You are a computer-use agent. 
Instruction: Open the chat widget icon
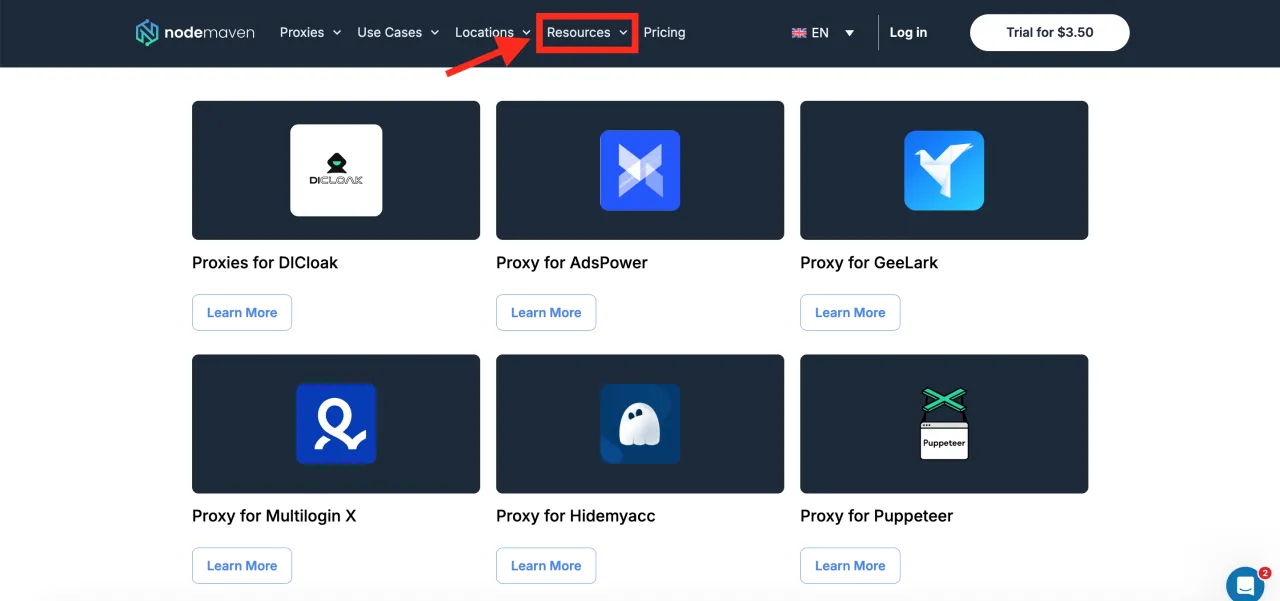click(1245, 584)
